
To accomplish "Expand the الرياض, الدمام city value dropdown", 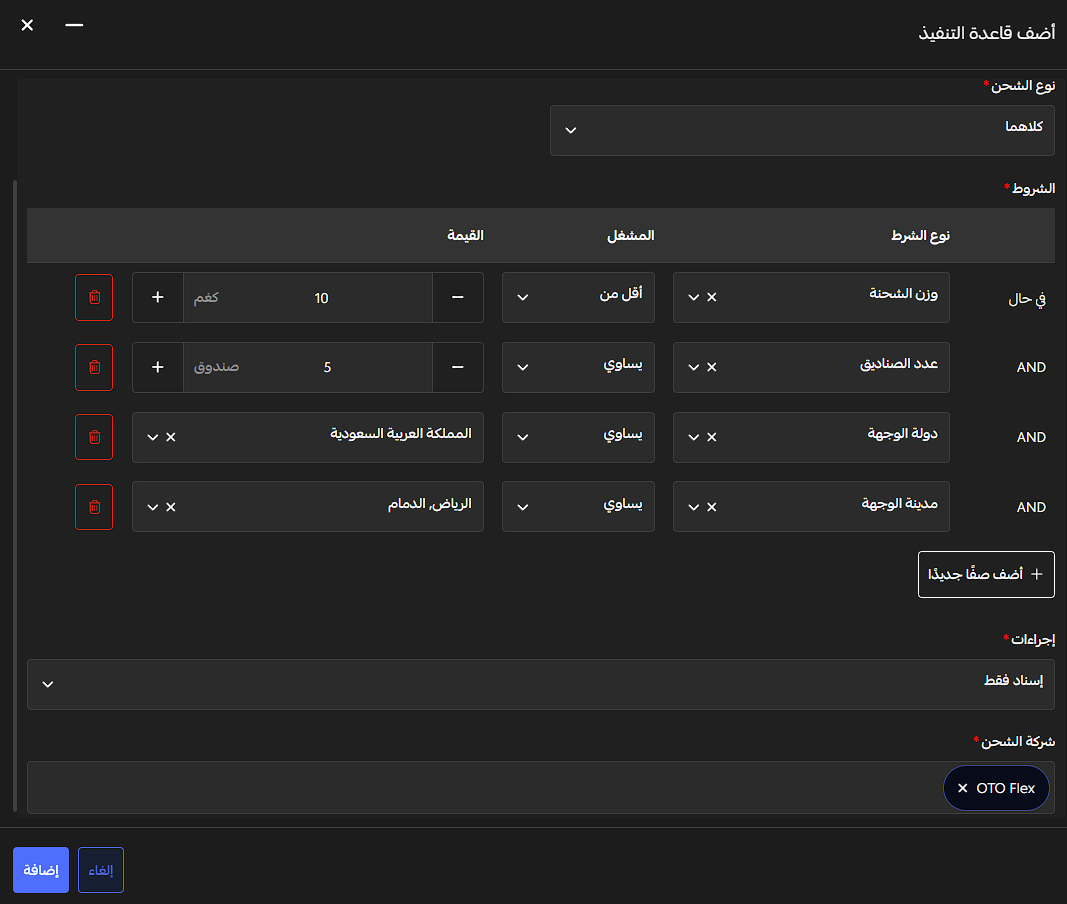I will coord(152,507).
